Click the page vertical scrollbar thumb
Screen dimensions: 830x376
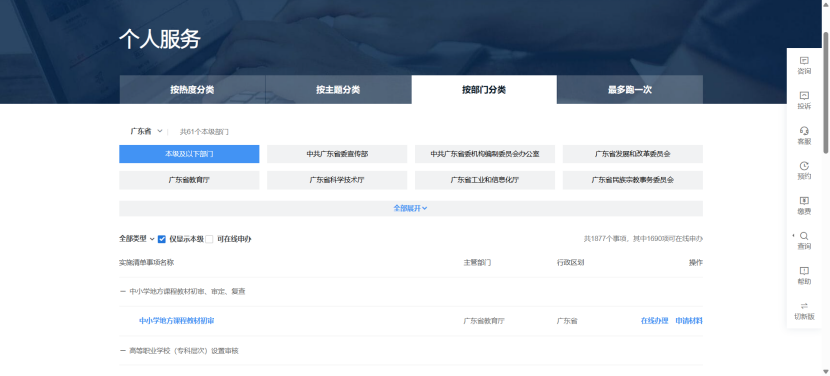(x=826, y=93)
